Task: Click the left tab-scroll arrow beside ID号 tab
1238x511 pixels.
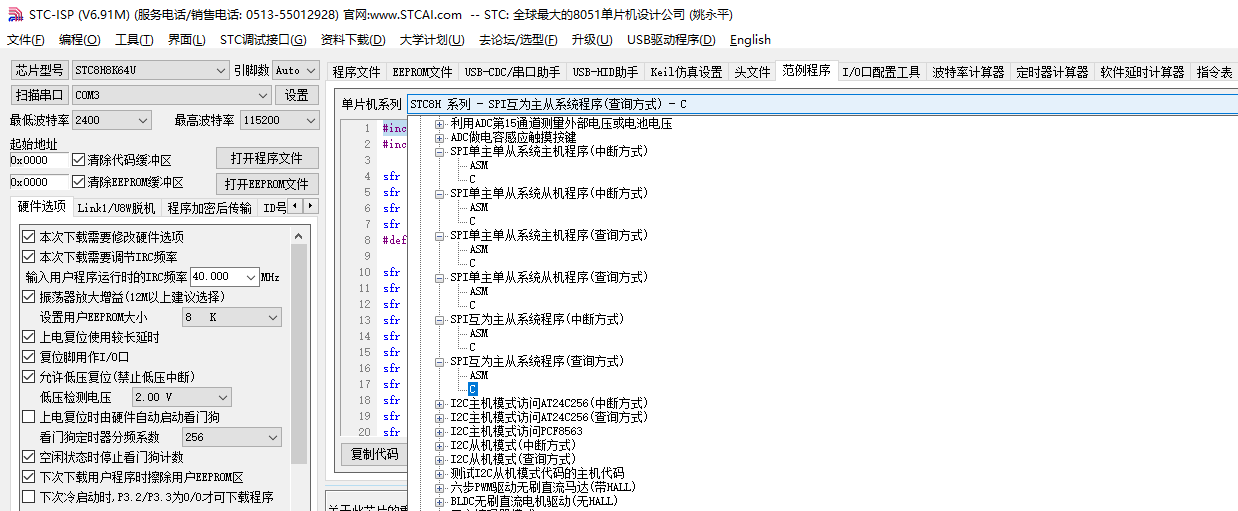Action: coord(295,206)
